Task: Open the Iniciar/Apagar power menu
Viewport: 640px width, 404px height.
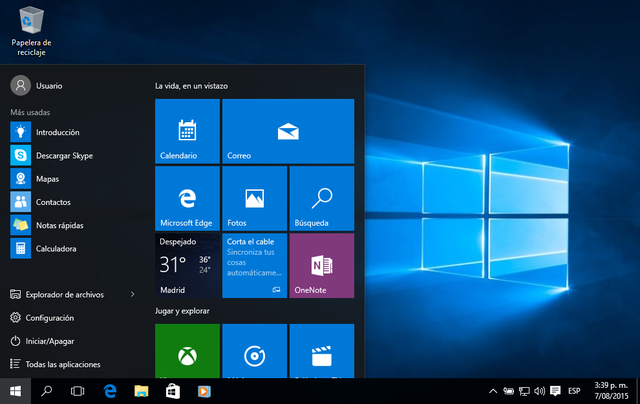Action: click(42, 341)
